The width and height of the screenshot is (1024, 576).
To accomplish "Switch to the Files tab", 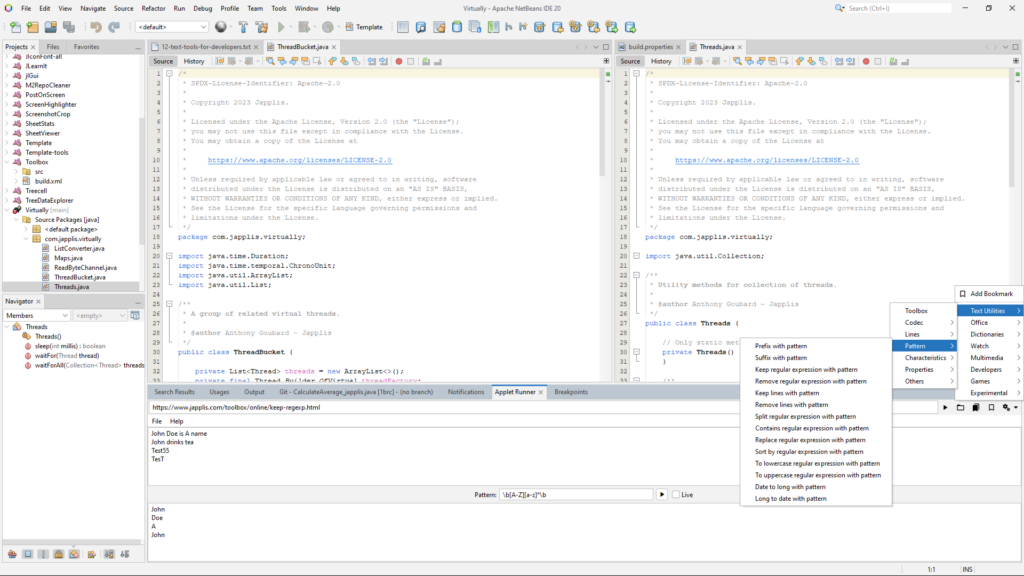I will click(53, 47).
